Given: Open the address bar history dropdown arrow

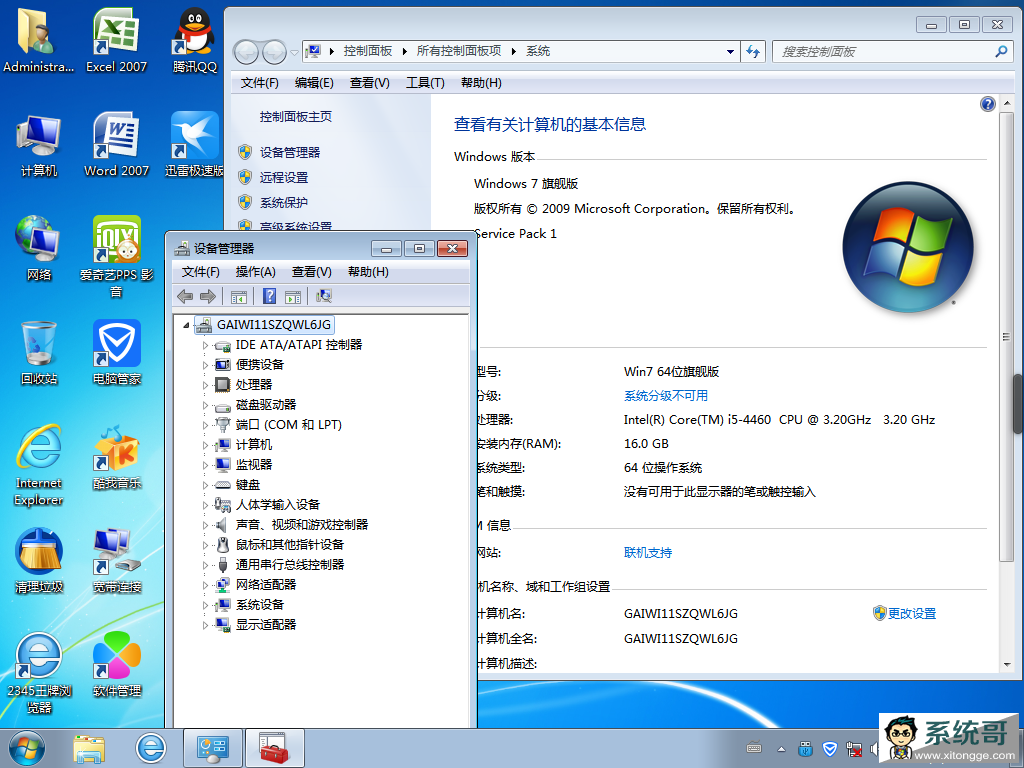Looking at the screenshot, I should [730, 52].
